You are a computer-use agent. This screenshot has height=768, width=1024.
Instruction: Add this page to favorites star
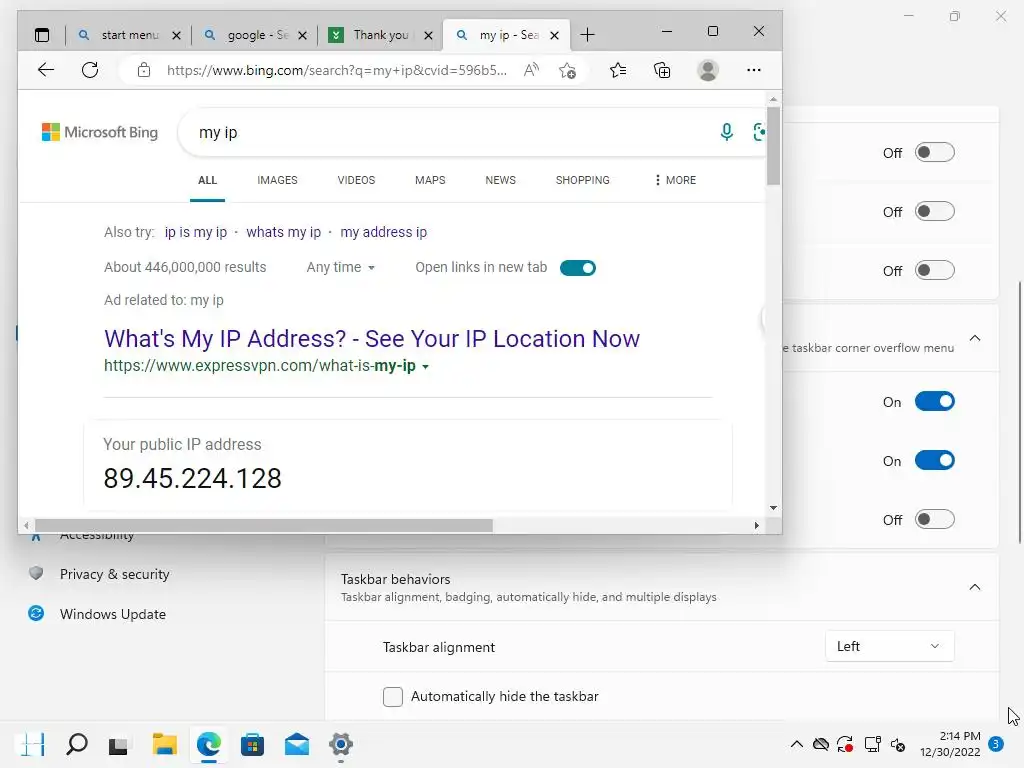click(568, 70)
